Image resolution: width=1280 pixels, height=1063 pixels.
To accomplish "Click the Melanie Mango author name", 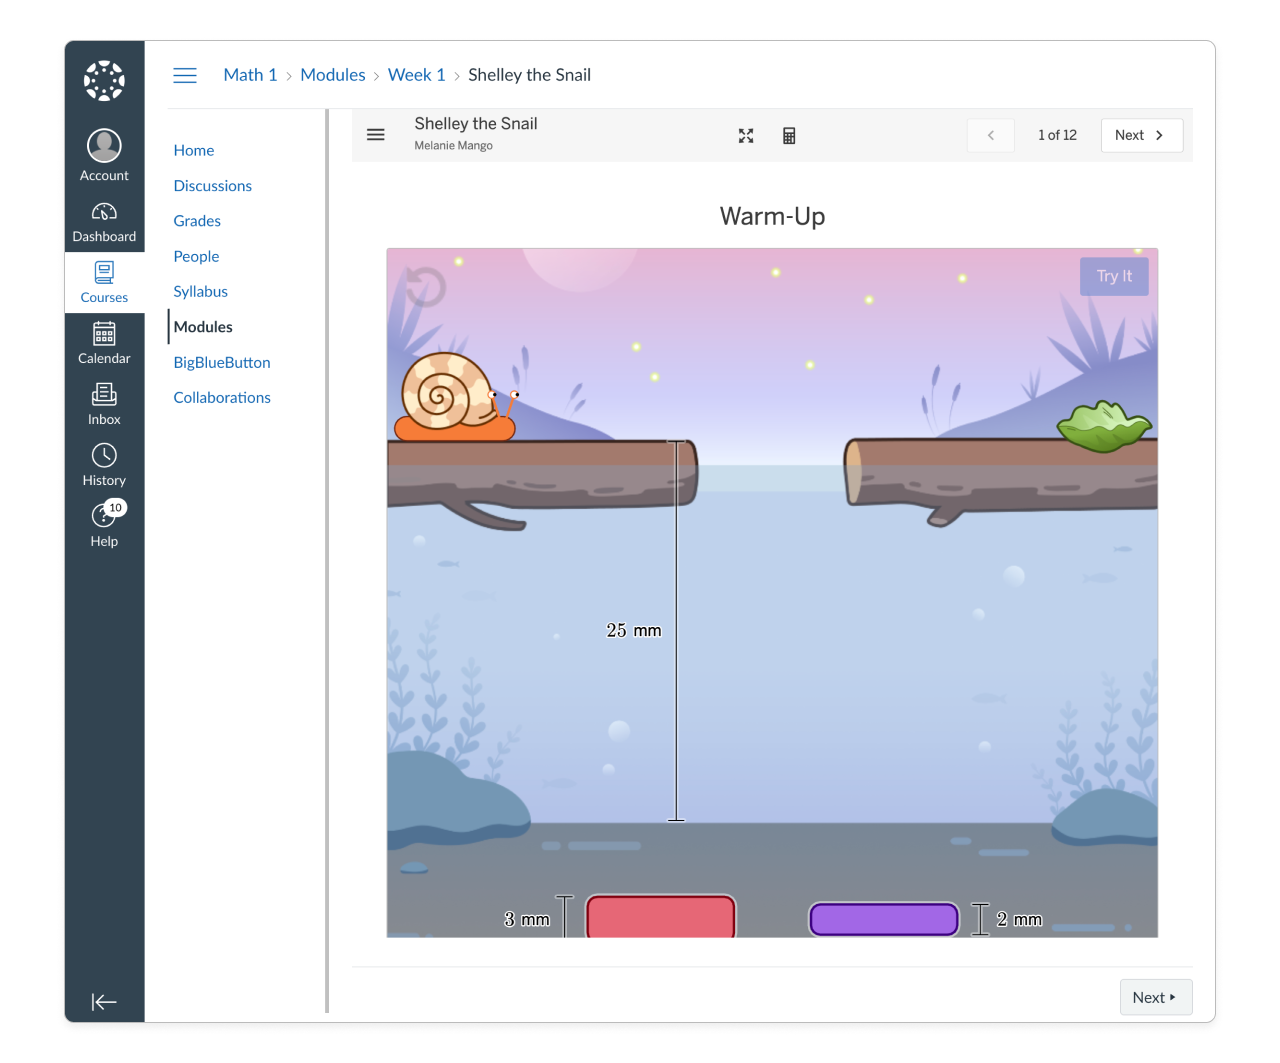I will [454, 145].
